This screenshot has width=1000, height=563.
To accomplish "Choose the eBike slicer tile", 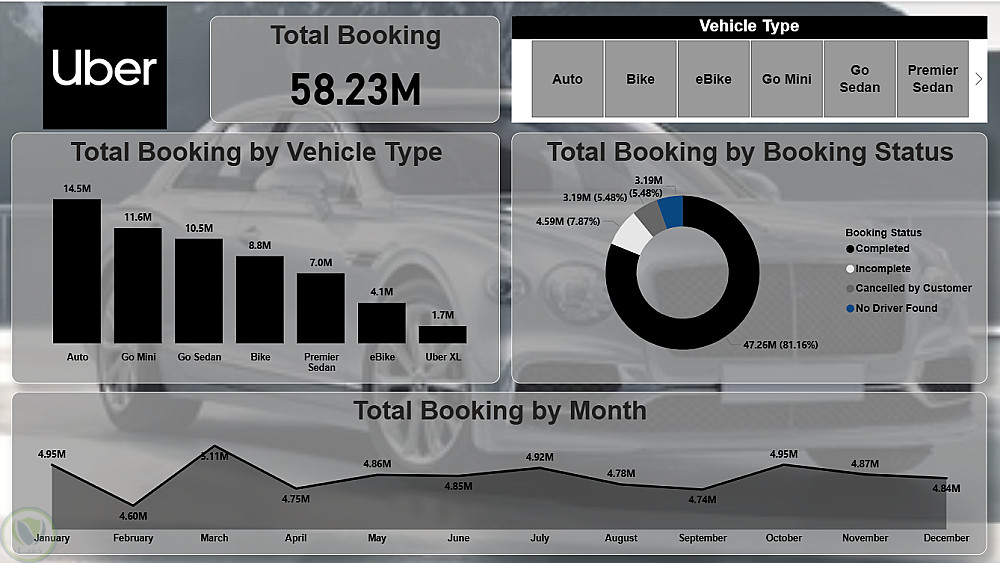I will pyautogui.click(x=714, y=79).
